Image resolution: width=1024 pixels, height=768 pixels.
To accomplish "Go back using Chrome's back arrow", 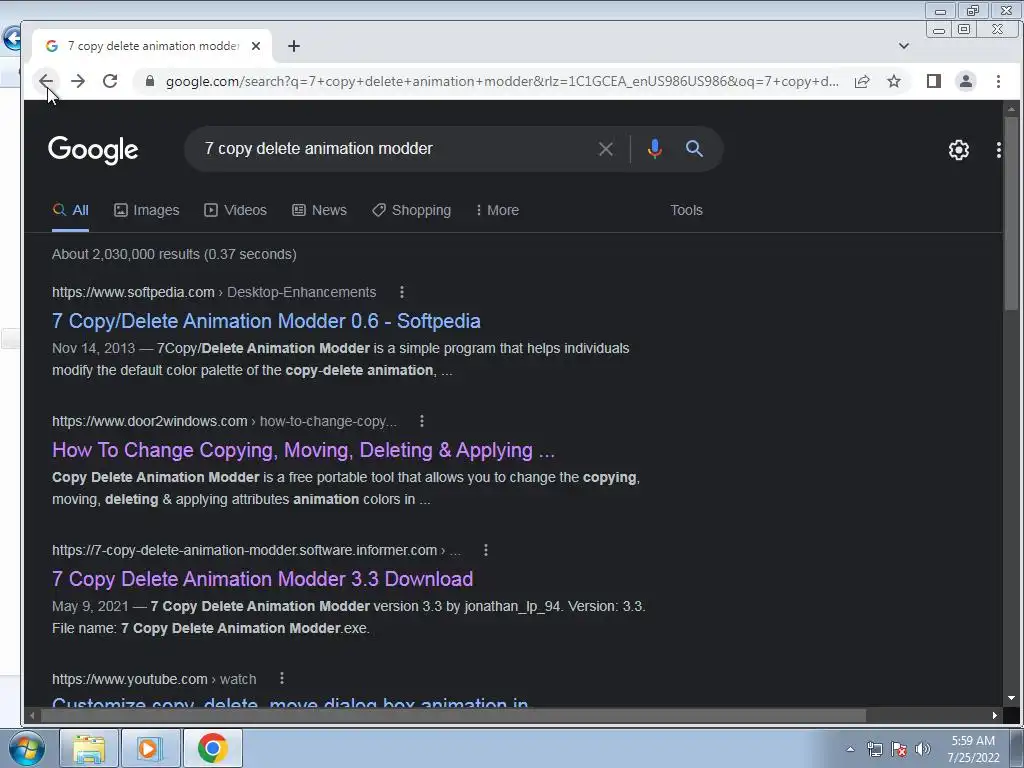I will (46, 81).
